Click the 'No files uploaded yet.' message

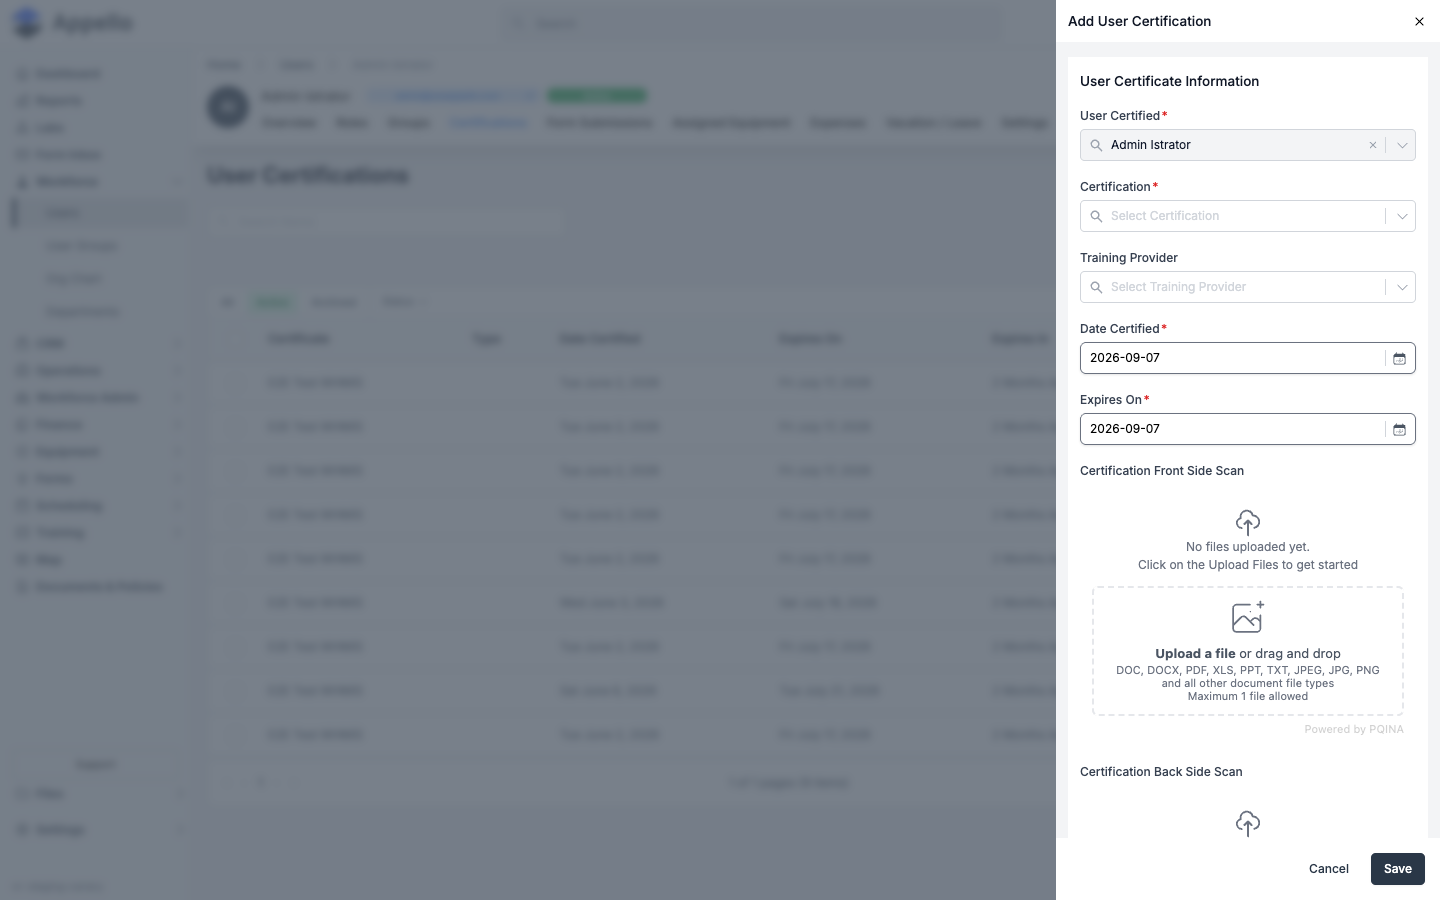(1248, 547)
